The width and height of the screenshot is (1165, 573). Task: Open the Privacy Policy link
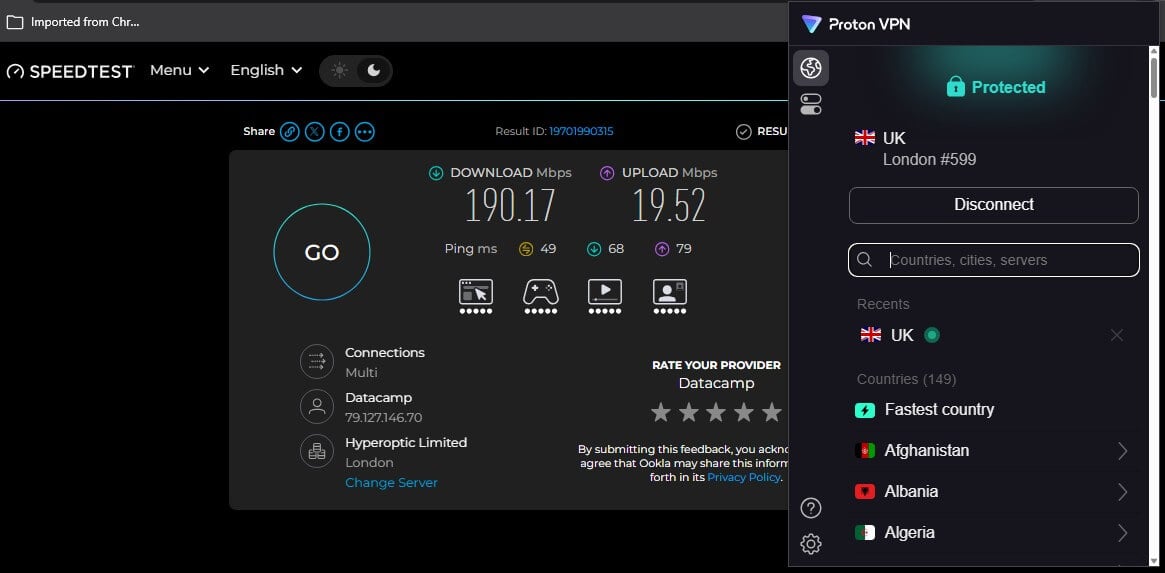click(744, 477)
